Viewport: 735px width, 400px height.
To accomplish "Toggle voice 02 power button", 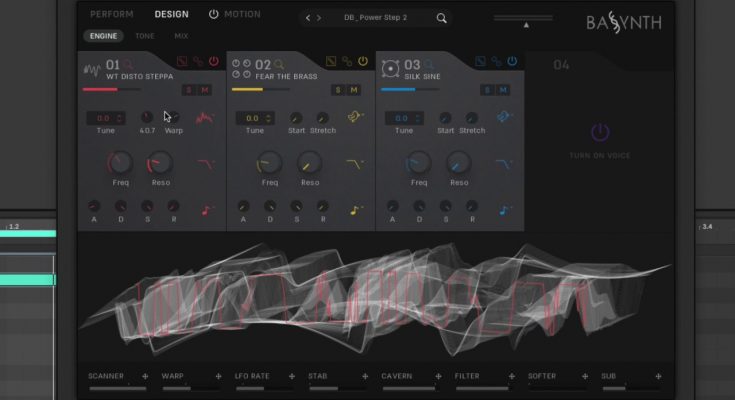I will click(362, 62).
